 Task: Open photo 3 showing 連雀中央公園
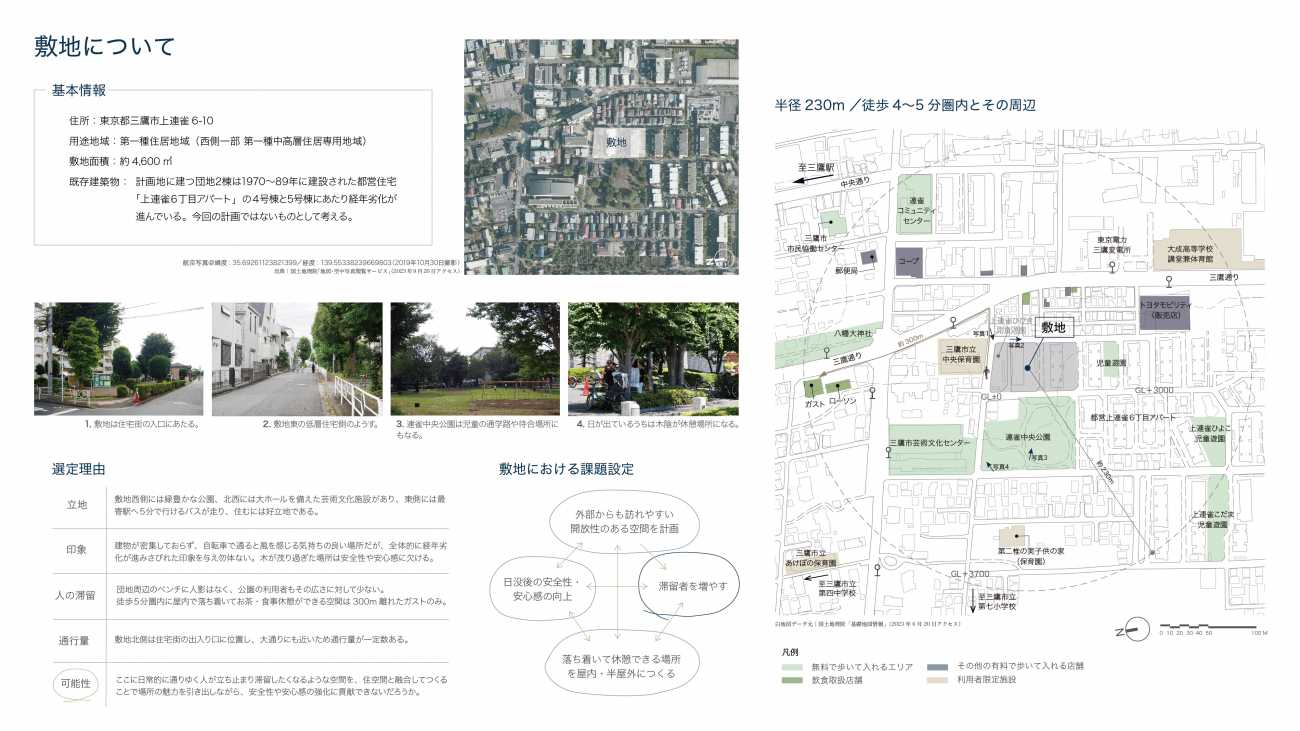[x=475, y=359]
